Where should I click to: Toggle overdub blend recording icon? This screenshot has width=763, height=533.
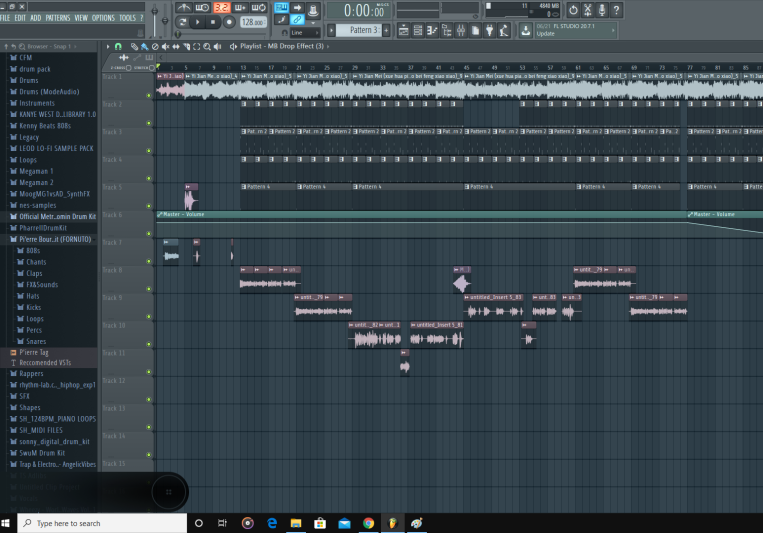240,7
